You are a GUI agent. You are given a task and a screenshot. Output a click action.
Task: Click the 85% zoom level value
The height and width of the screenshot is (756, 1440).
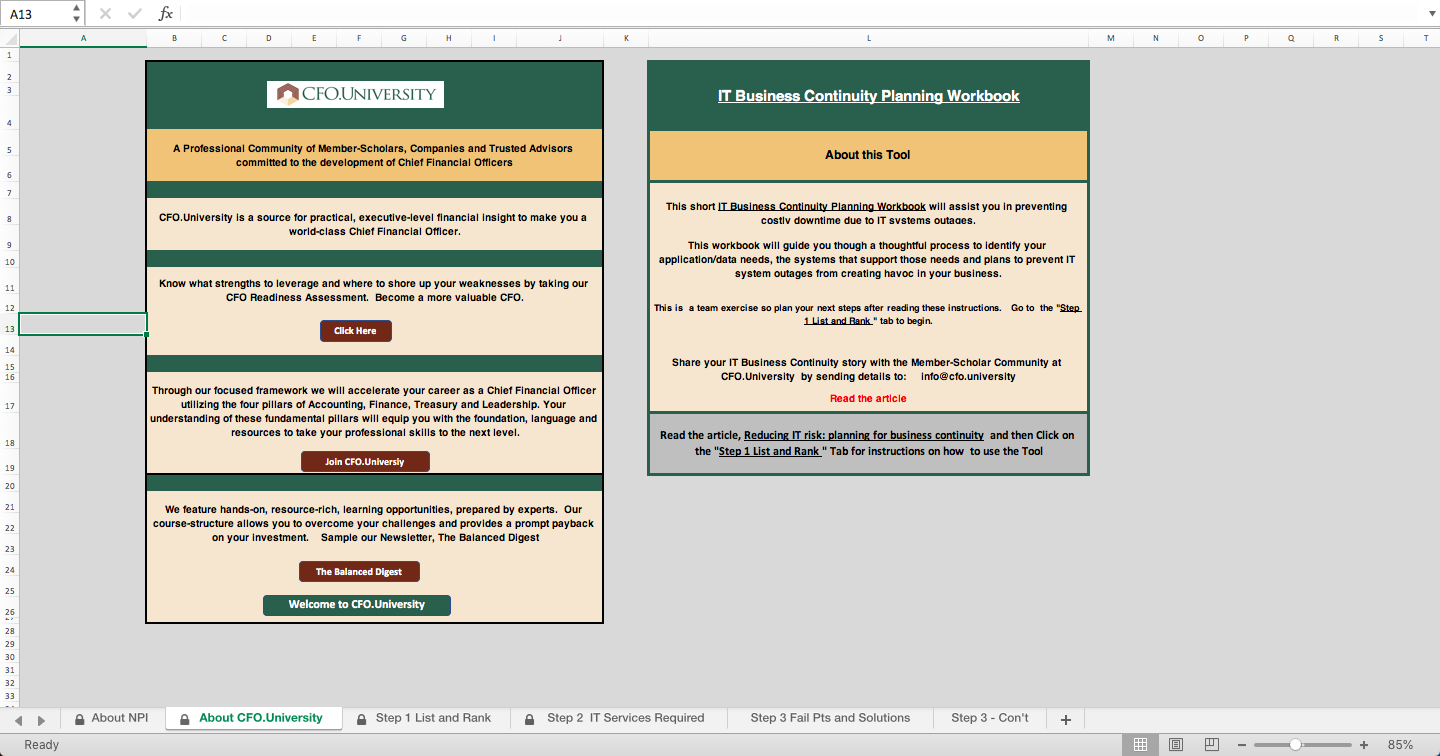pyautogui.click(x=1400, y=745)
